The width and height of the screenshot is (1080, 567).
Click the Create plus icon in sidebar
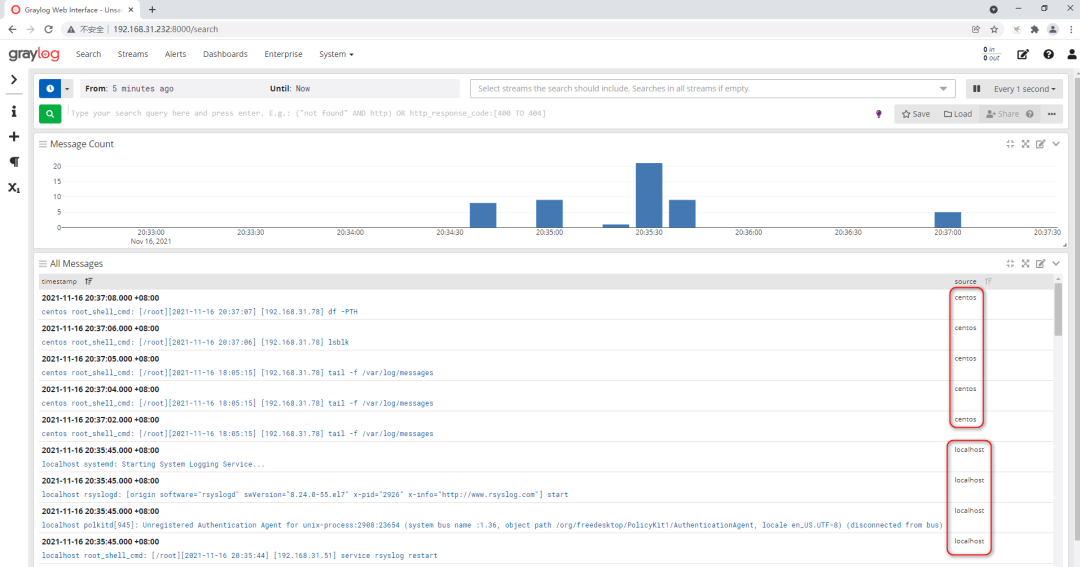click(x=14, y=136)
